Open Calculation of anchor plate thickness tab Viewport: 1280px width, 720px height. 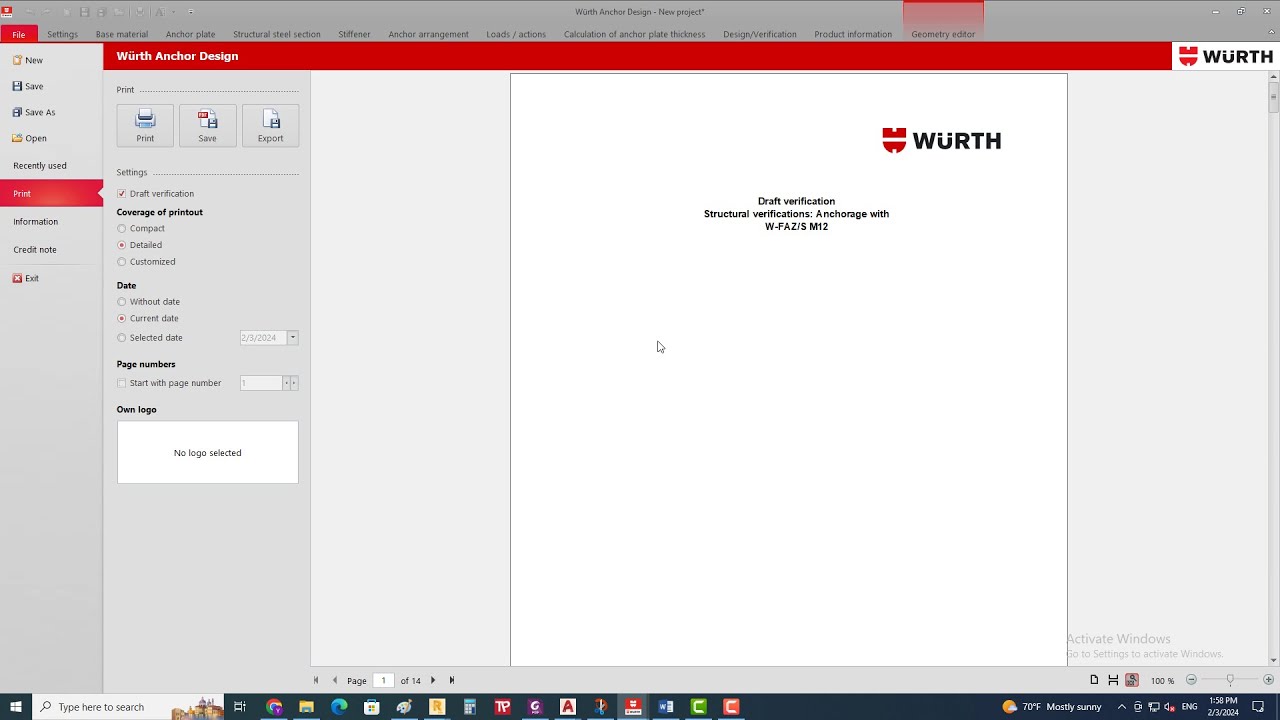pos(634,34)
